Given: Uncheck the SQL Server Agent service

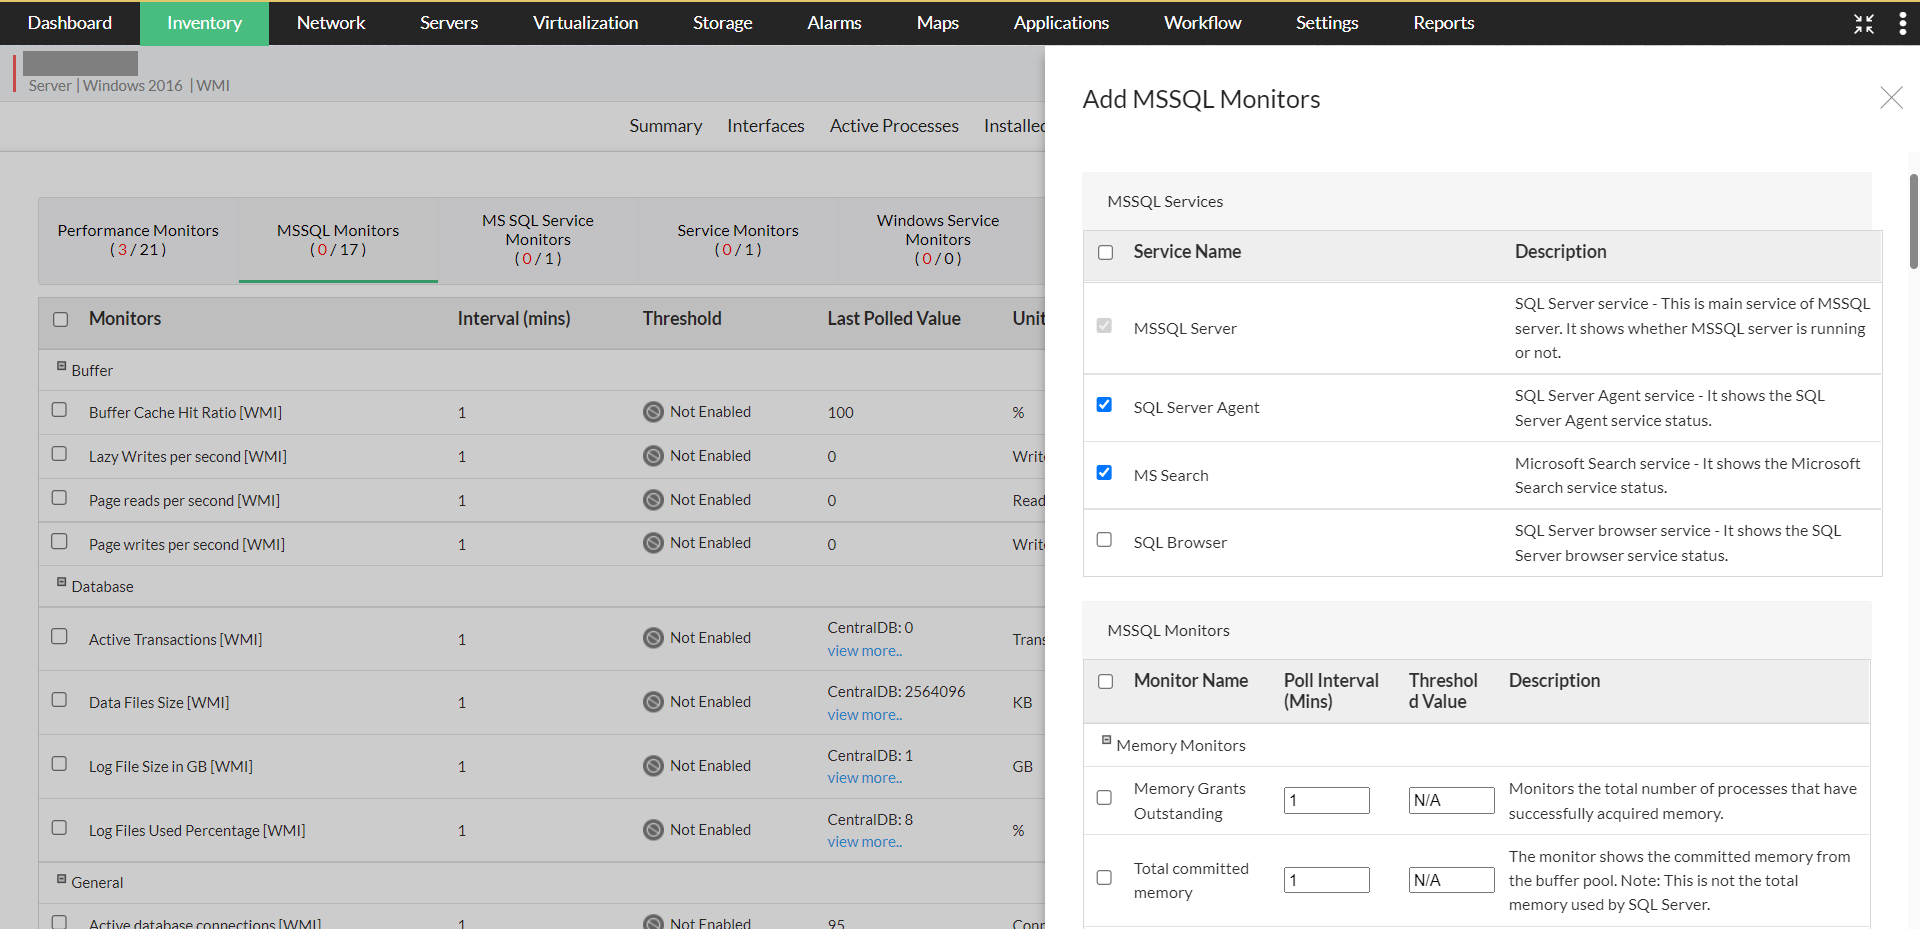Looking at the screenshot, I should tap(1104, 405).
